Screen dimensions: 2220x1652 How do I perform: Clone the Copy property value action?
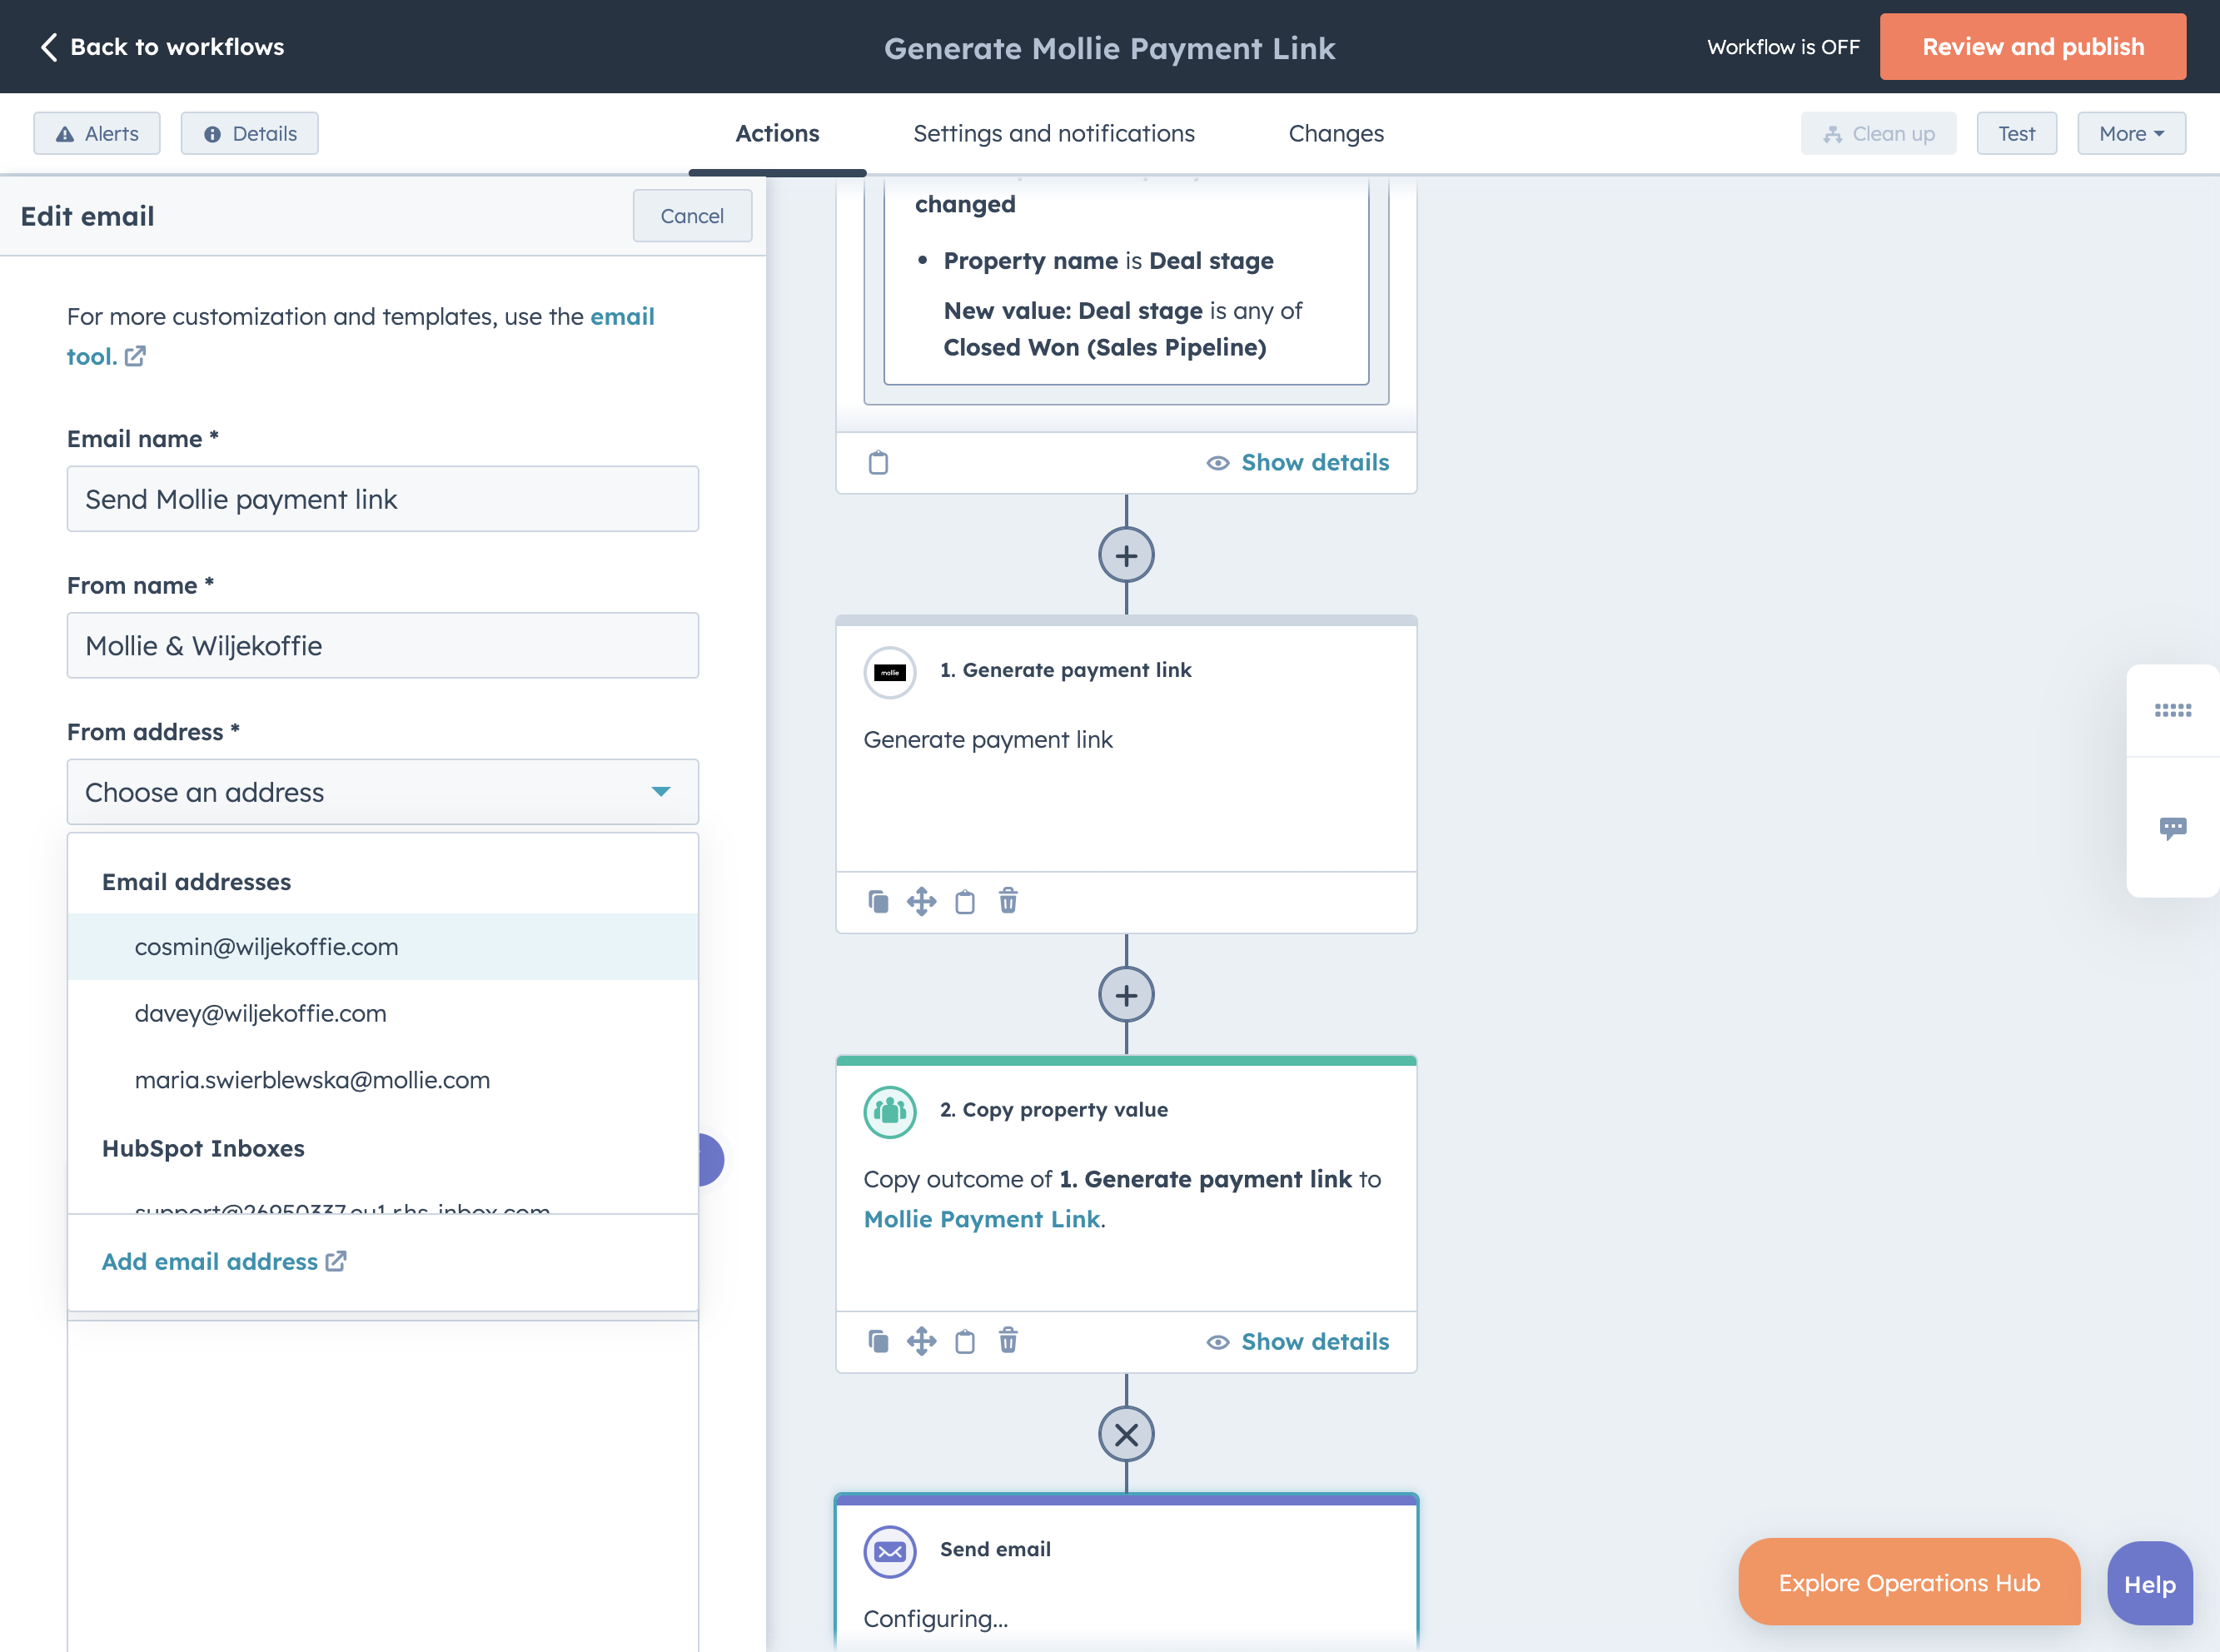(878, 1341)
